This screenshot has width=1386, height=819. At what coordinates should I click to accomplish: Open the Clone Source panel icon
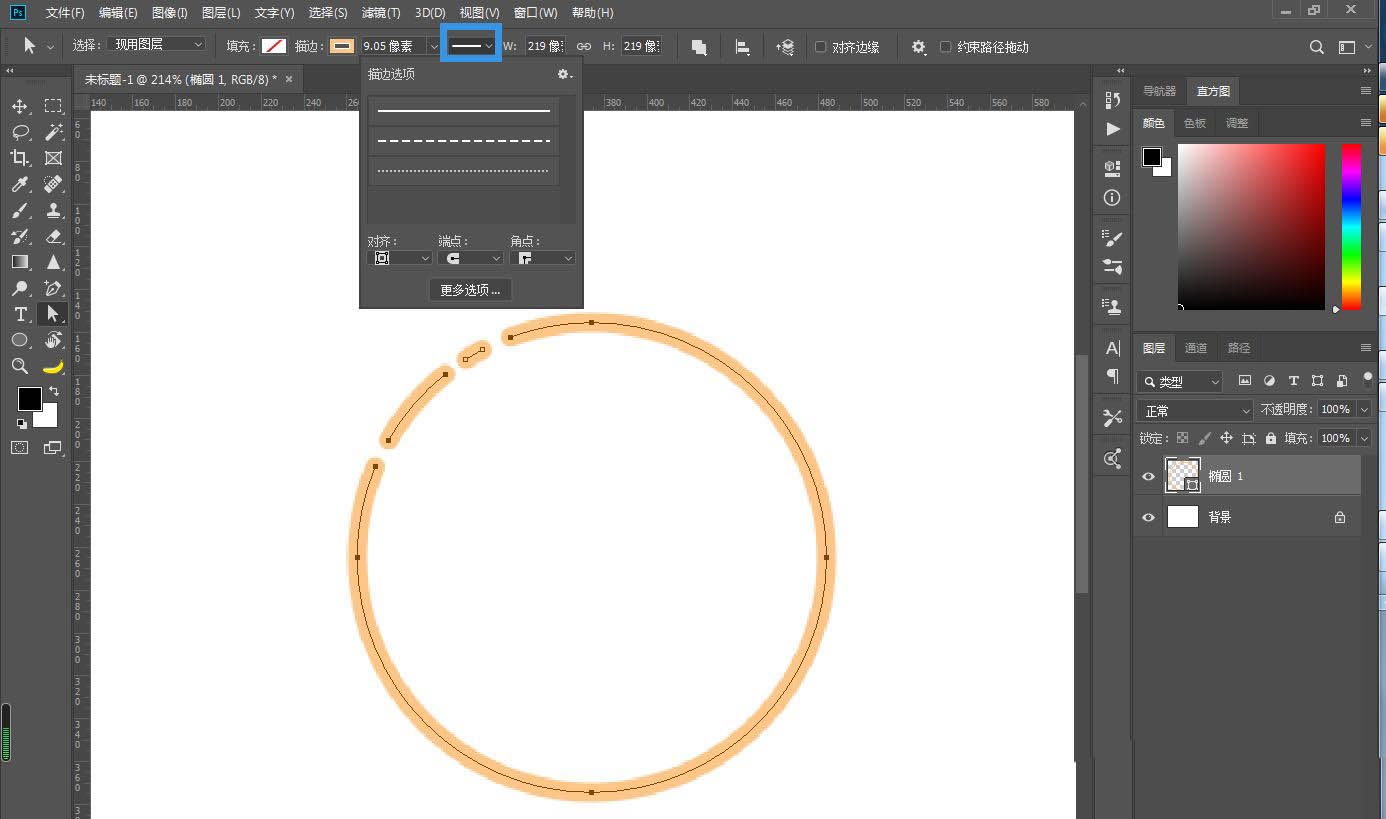[x=1113, y=306]
